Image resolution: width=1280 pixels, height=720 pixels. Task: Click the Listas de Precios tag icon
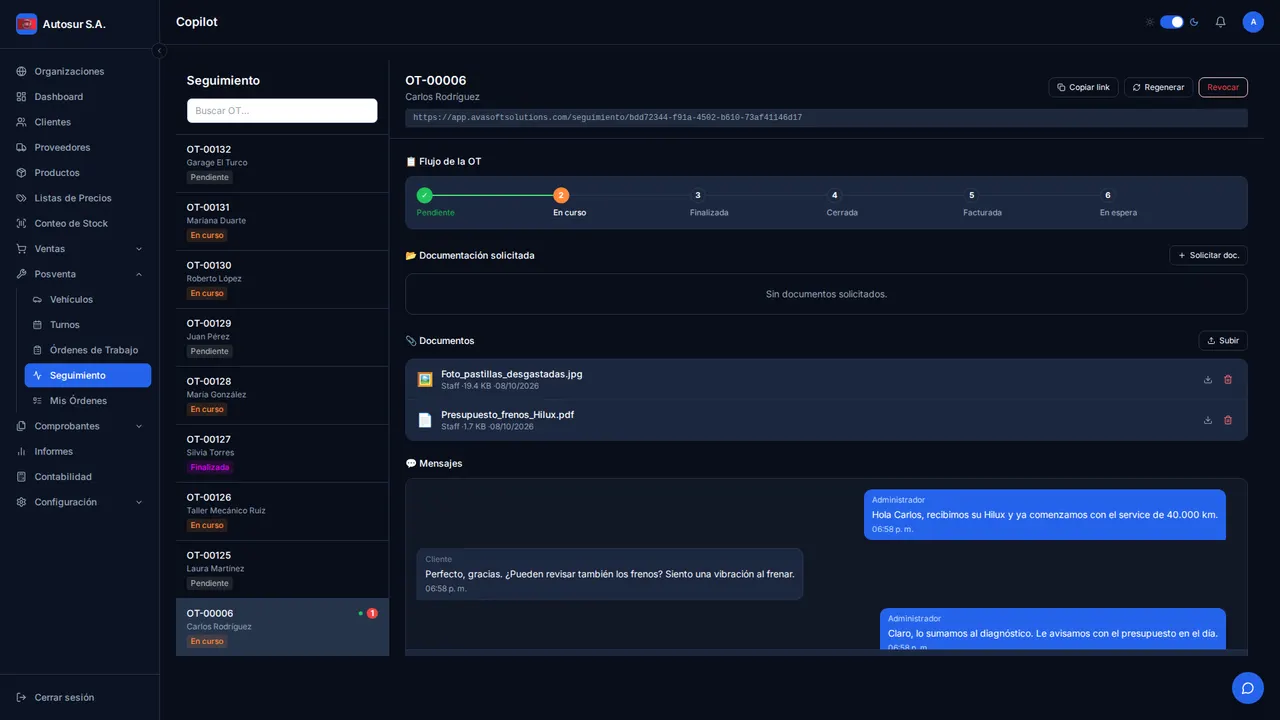tap(21, 198)
